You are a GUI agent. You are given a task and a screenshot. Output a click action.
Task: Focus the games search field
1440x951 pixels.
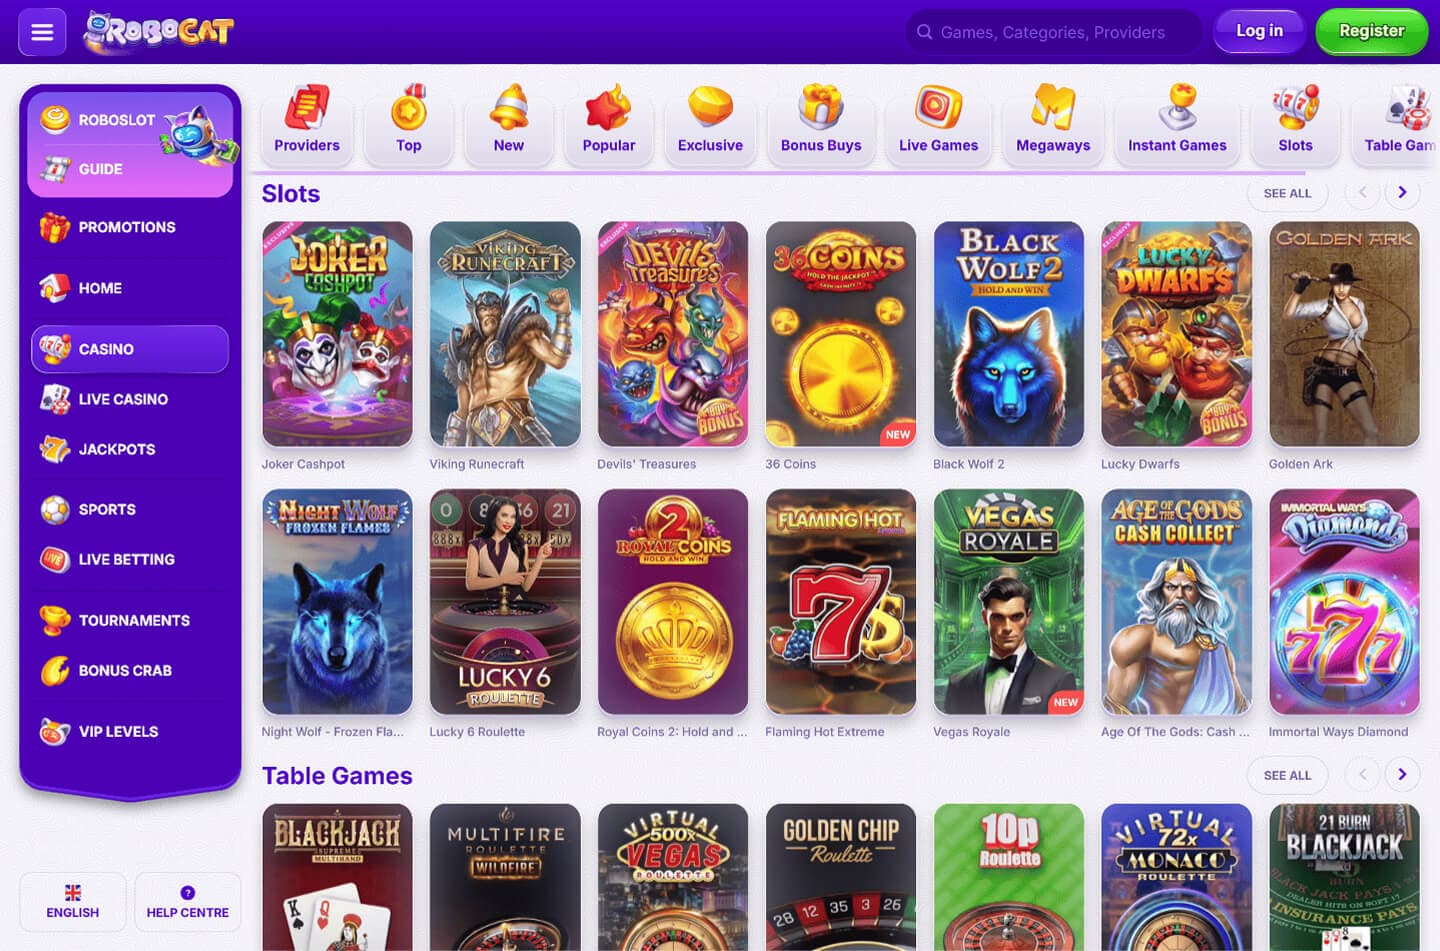coord(1053,32)
